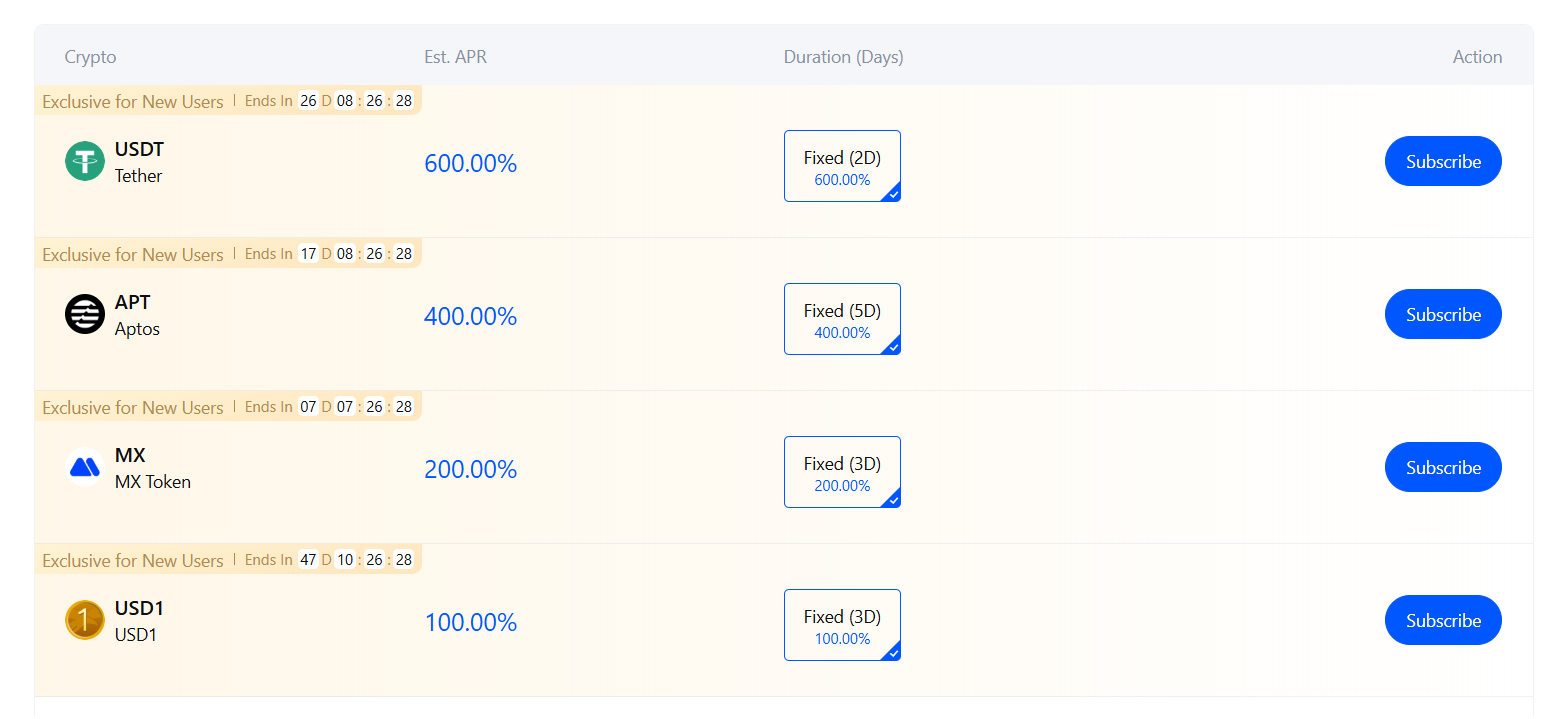Subscribe to the USD1 product
The height and width of the screenshot is (719, 1552).
tap(1443, 620)
